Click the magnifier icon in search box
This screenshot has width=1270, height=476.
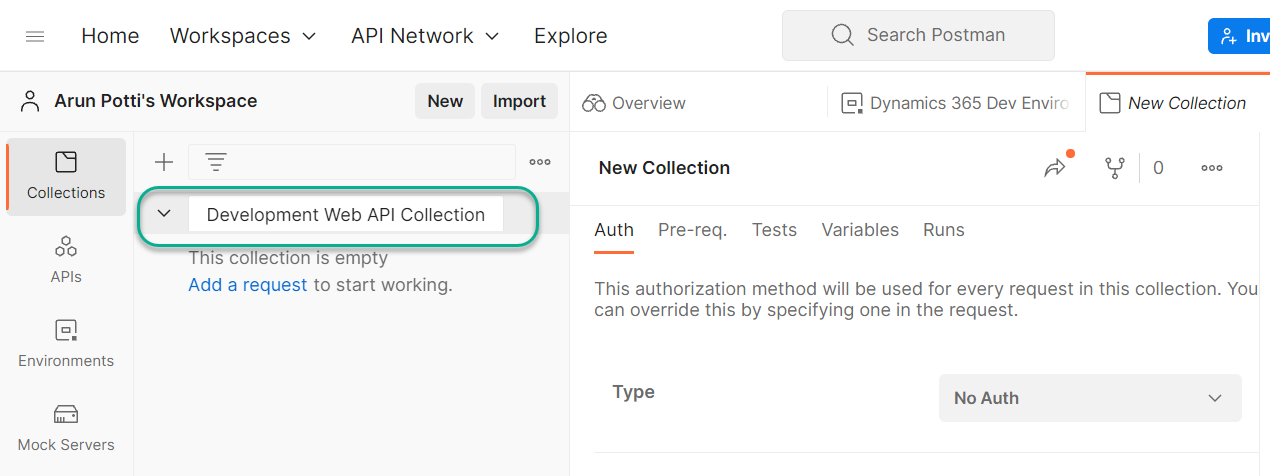(842, 35)
